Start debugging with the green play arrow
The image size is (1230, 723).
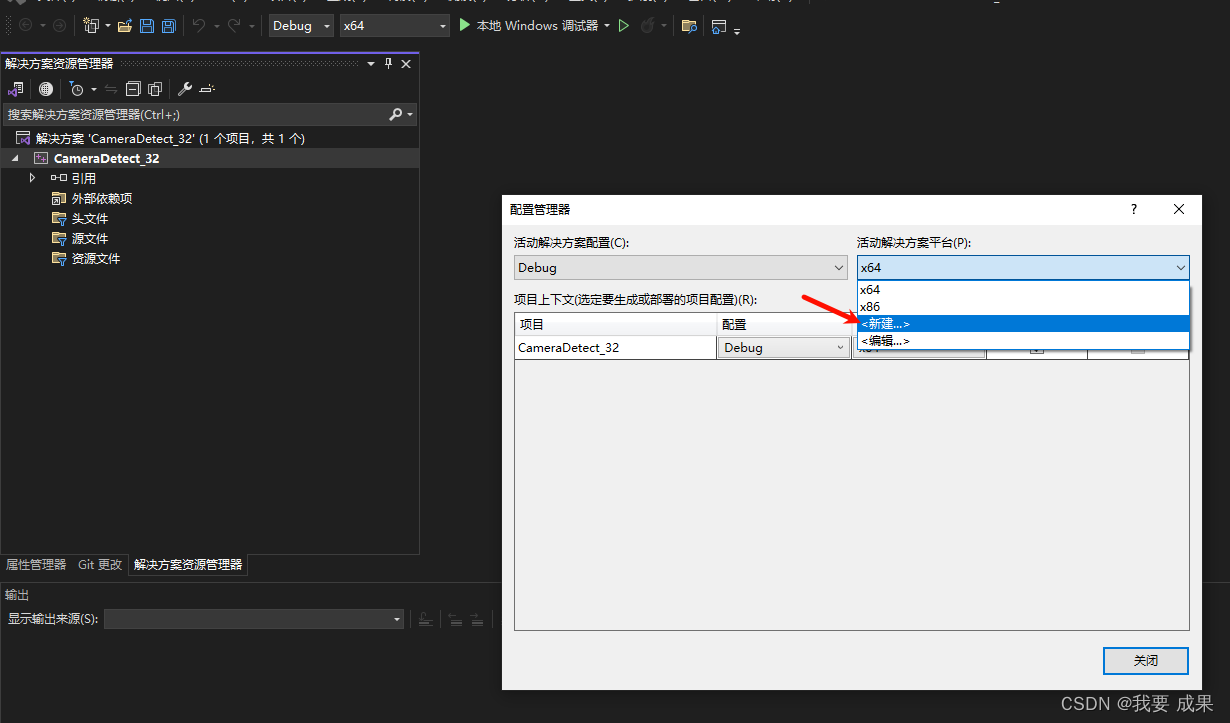click(x=465, y=26)
